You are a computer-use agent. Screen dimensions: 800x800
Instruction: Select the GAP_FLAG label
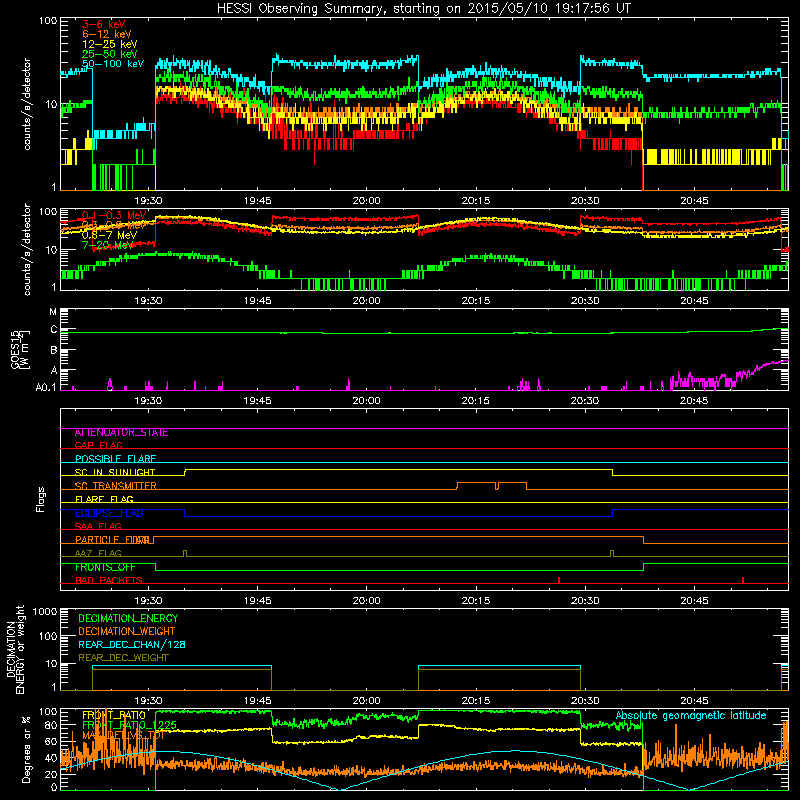98,445
